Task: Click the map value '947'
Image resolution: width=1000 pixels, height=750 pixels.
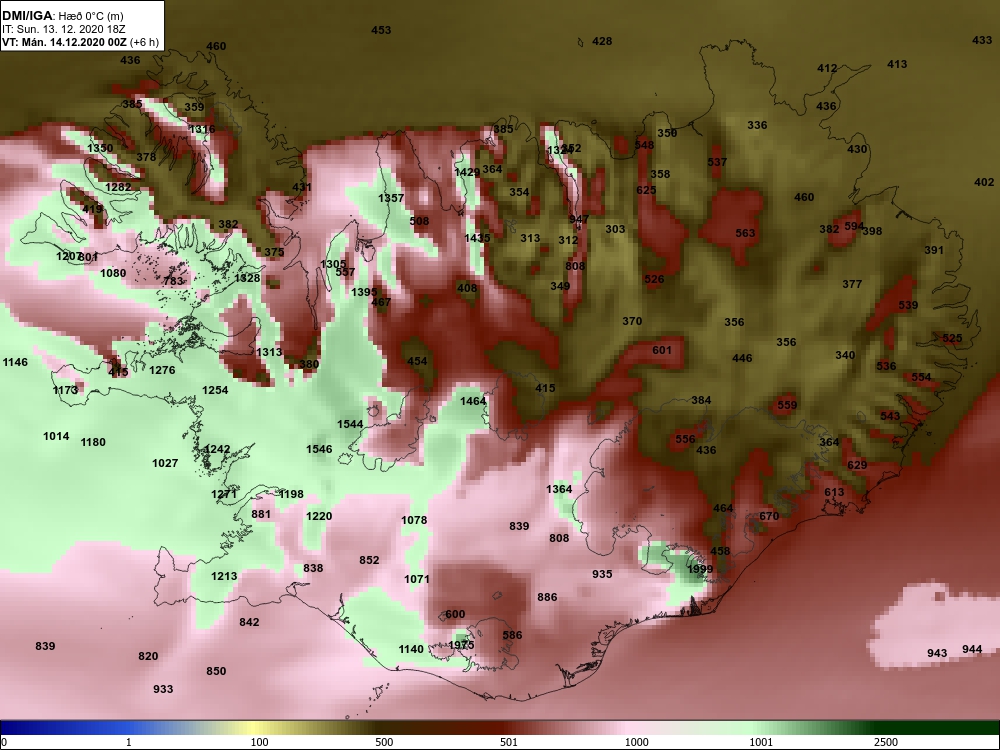Action: (579, 219)
